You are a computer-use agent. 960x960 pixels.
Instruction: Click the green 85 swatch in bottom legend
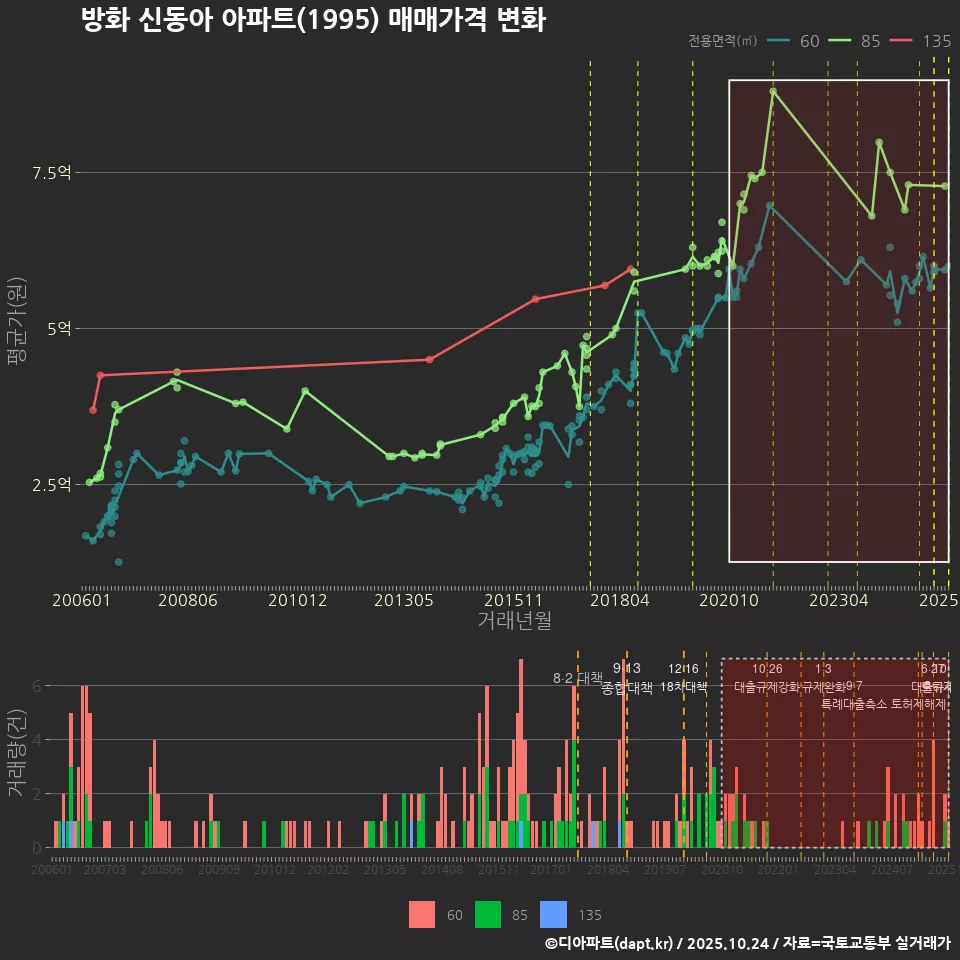(487, 914)
